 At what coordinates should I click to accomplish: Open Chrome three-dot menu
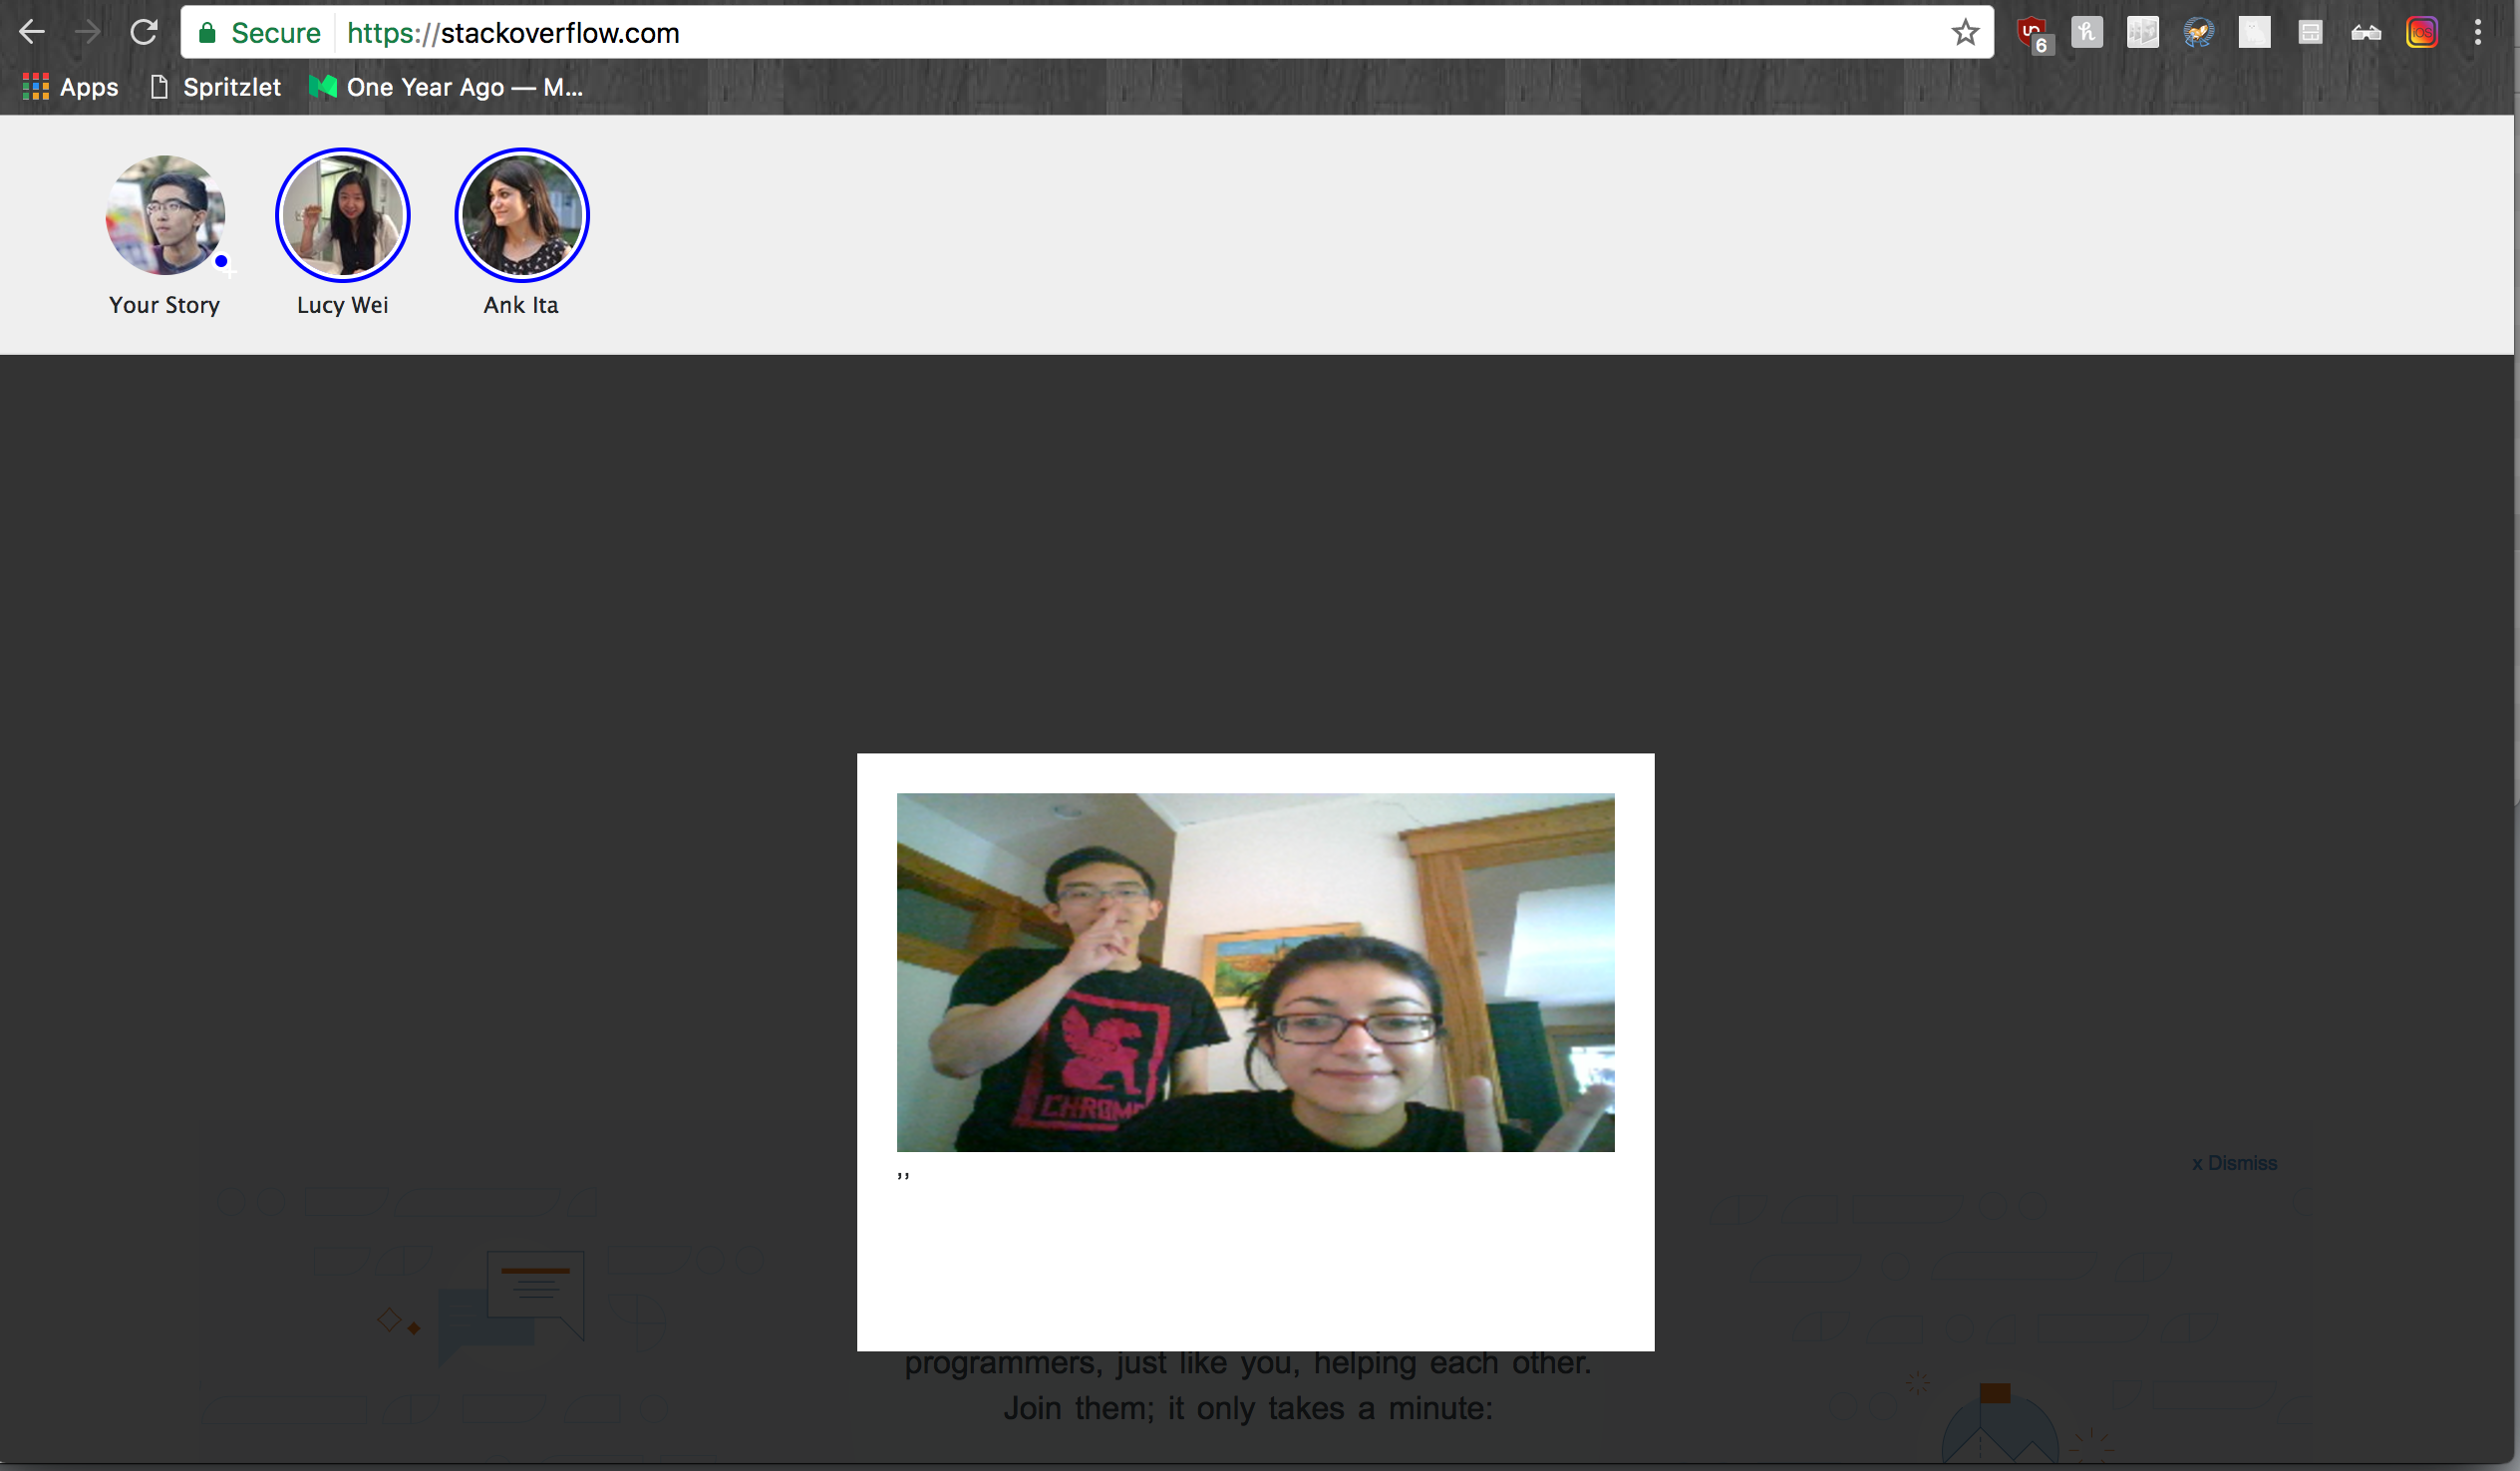click(2477, 33)
